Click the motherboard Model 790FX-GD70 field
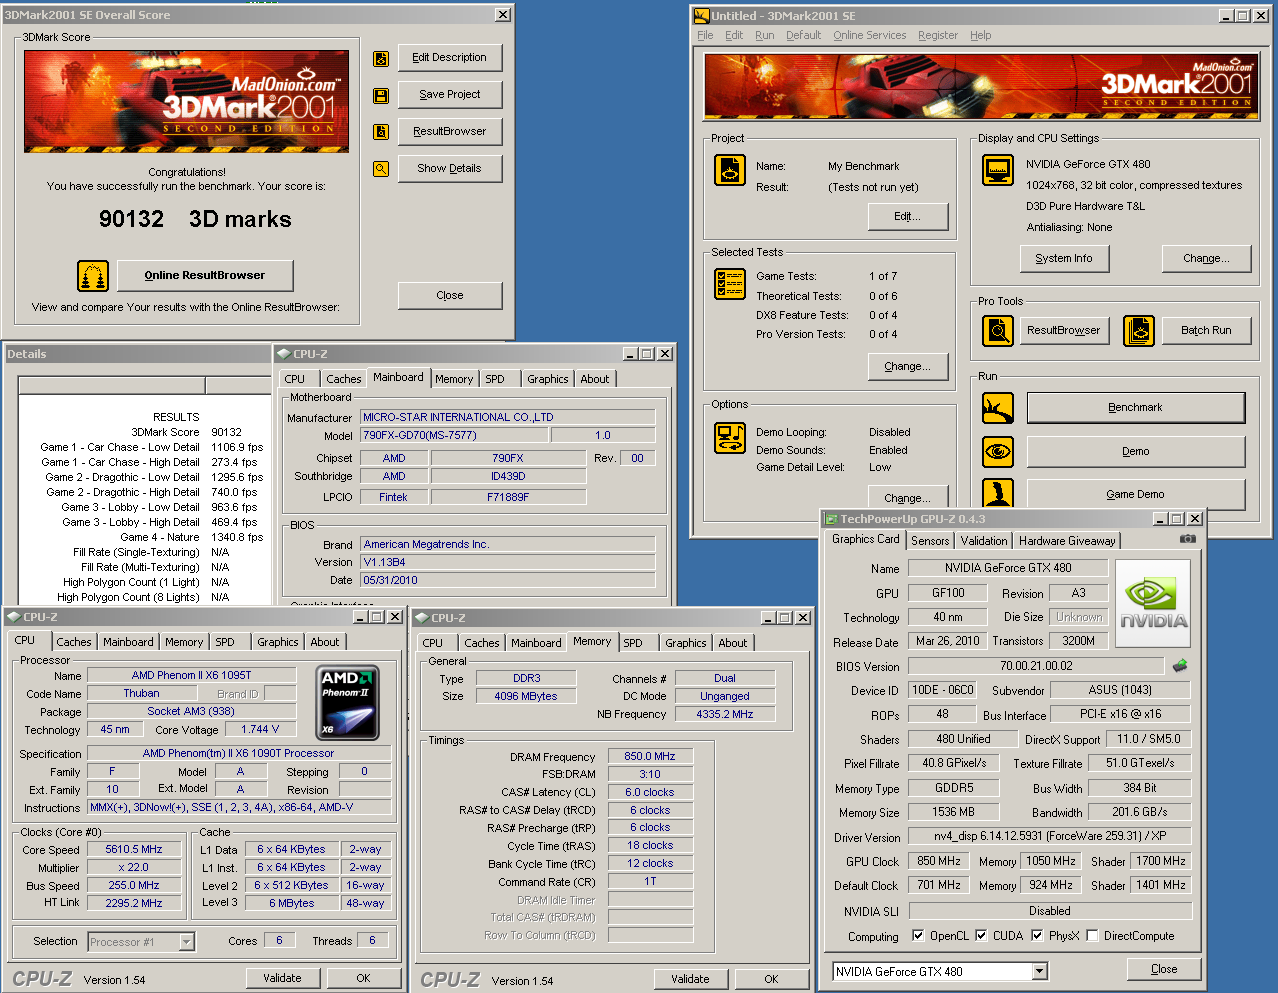The width and height of the screenshot is (1278, 993). click(x=452, y=436)
